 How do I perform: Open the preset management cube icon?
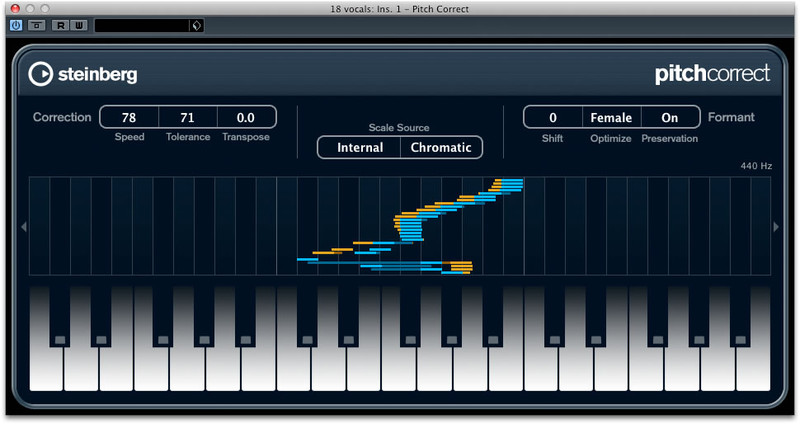coord(197,26)
